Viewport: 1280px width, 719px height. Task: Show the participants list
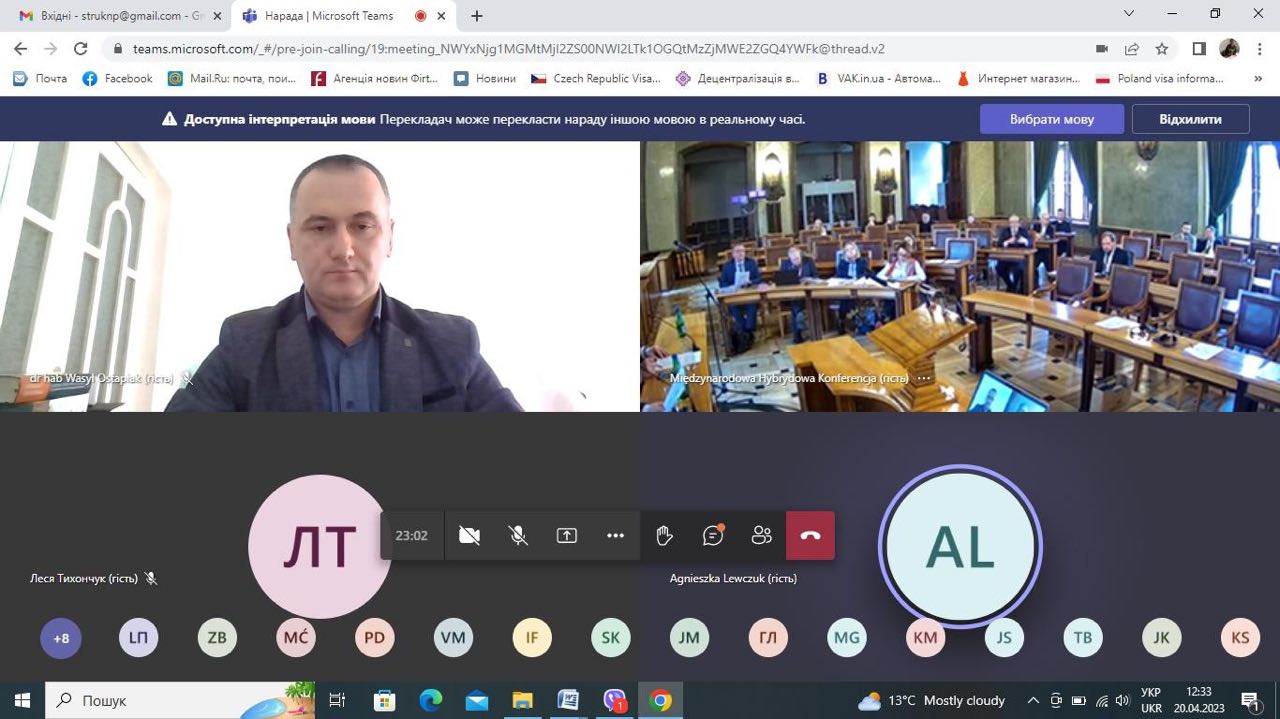(x=761, y=536)
